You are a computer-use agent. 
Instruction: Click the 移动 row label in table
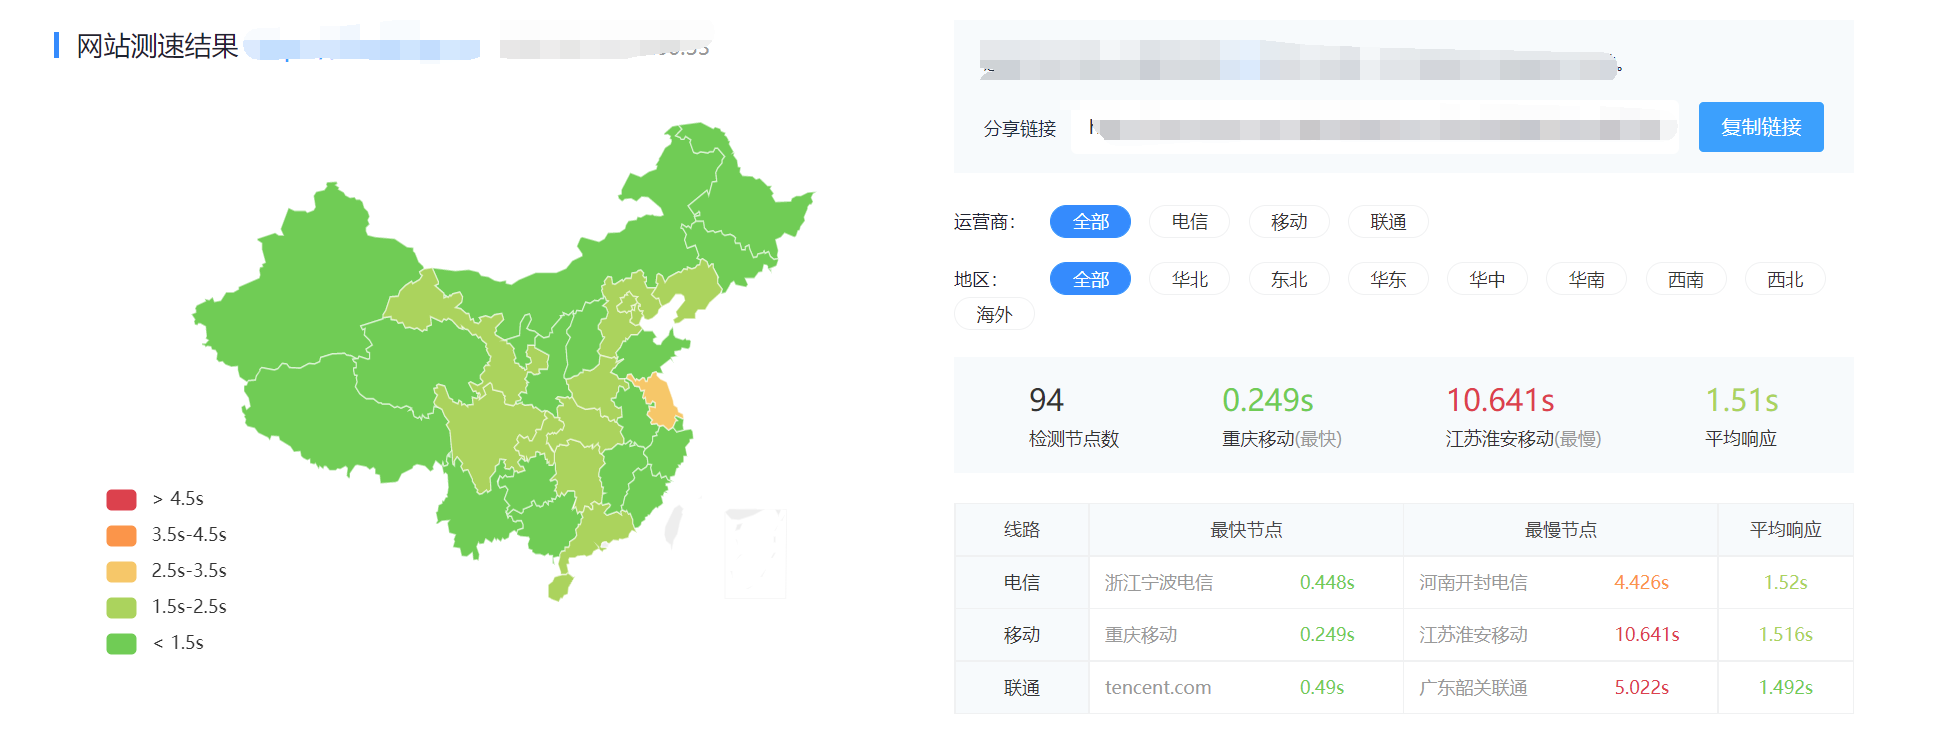coord(1022,635)
